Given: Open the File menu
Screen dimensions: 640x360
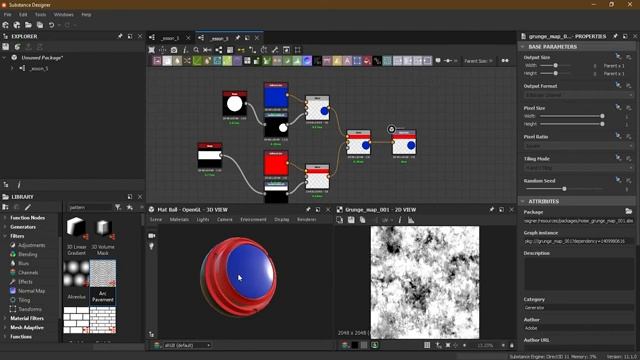Looking at the screenshot, I should [8, 15].
